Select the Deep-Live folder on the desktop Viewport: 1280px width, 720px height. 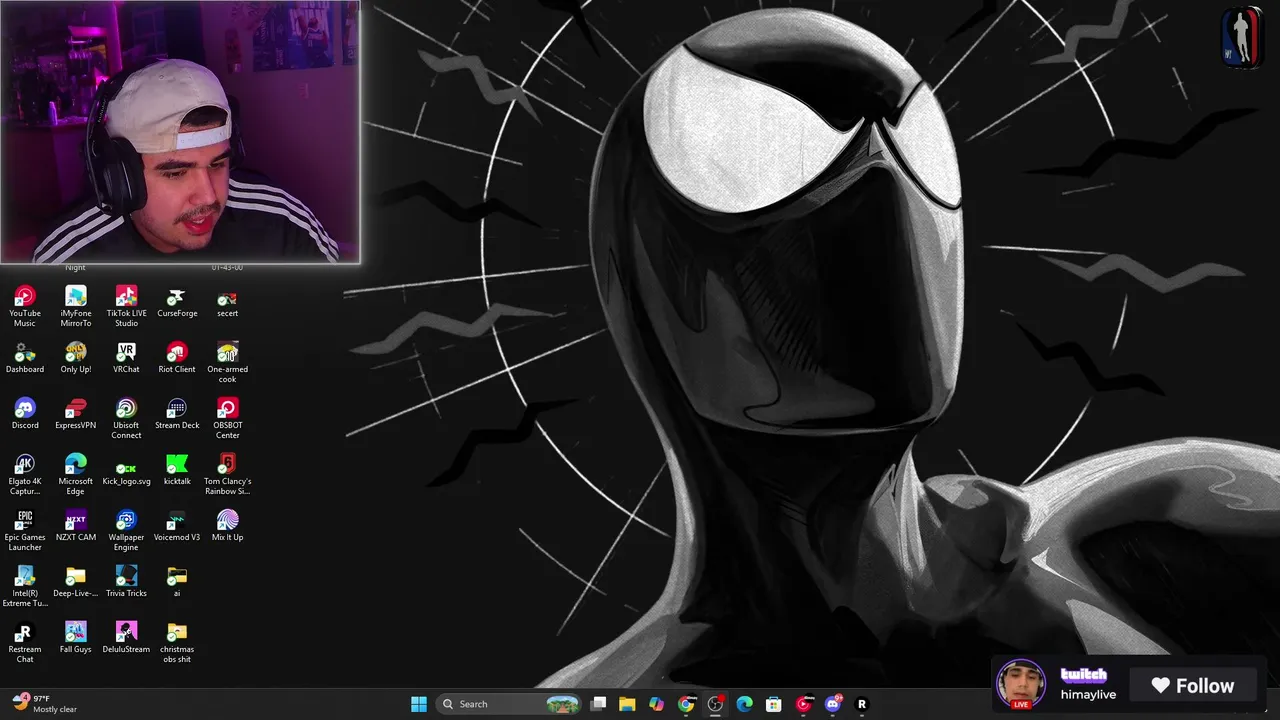[75, 583]
